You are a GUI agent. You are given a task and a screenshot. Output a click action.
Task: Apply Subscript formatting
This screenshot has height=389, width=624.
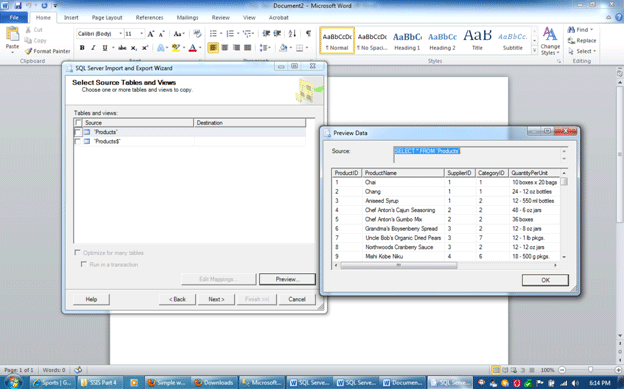(134, 48)
